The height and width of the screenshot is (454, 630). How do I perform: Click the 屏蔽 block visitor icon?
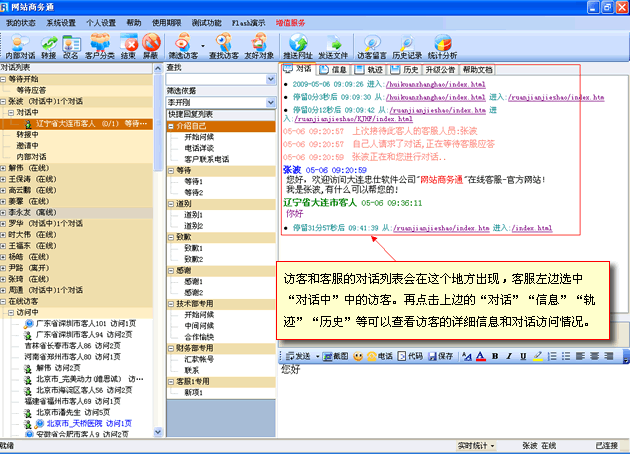[x=151, y=41]
